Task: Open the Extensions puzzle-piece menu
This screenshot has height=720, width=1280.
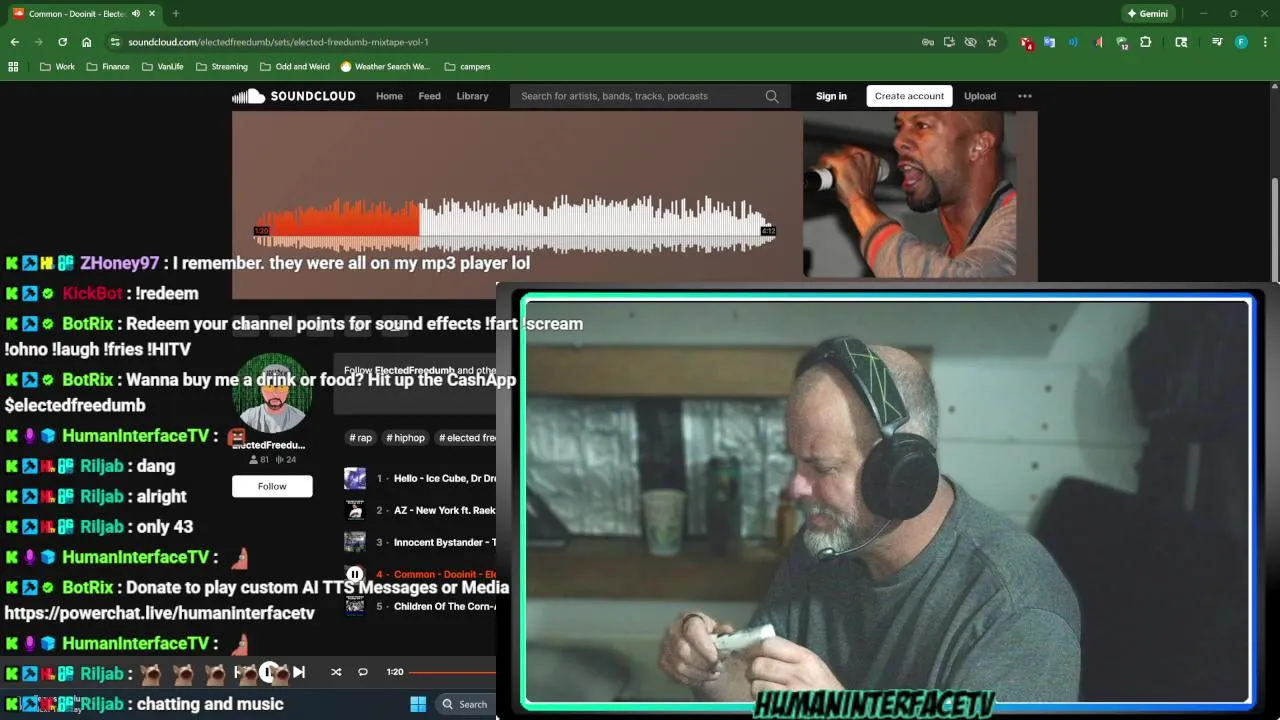Action: click(x=1146, y=42)
